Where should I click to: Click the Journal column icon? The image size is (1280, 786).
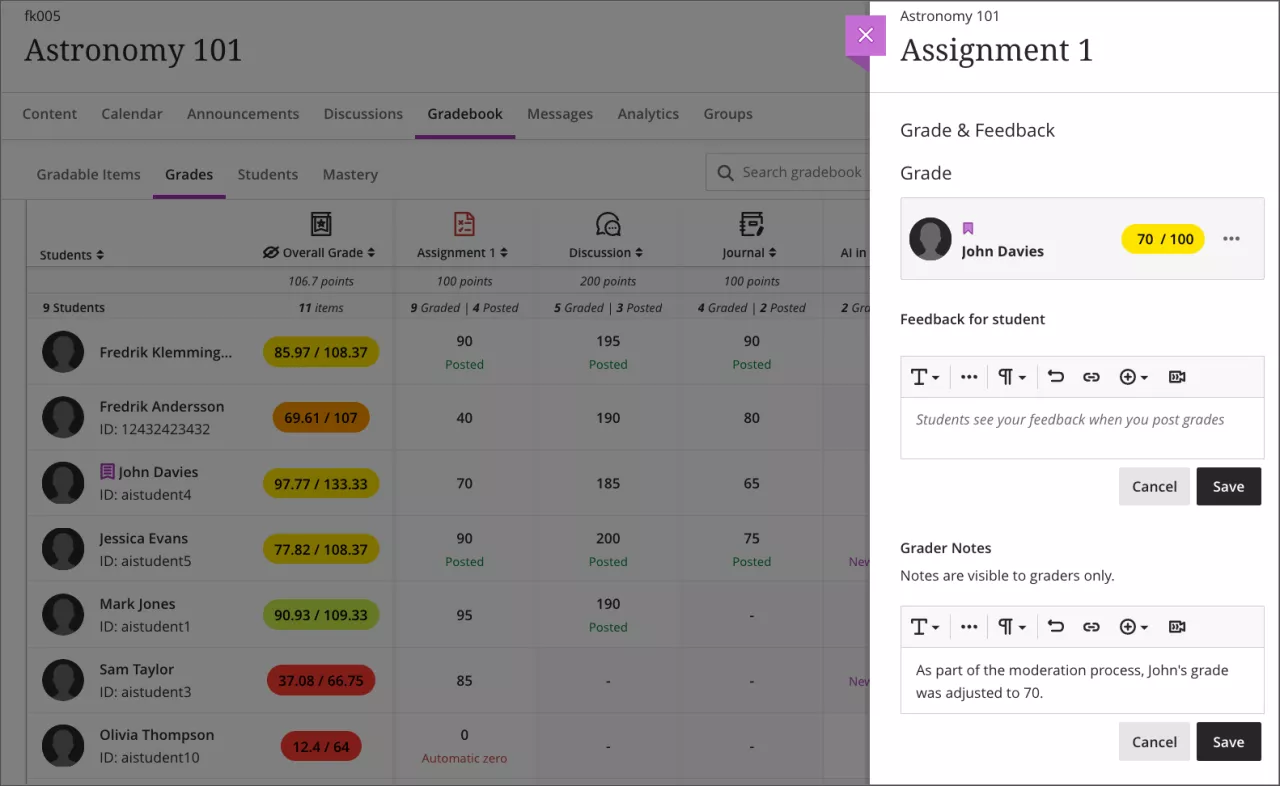[x=751, y=224]
